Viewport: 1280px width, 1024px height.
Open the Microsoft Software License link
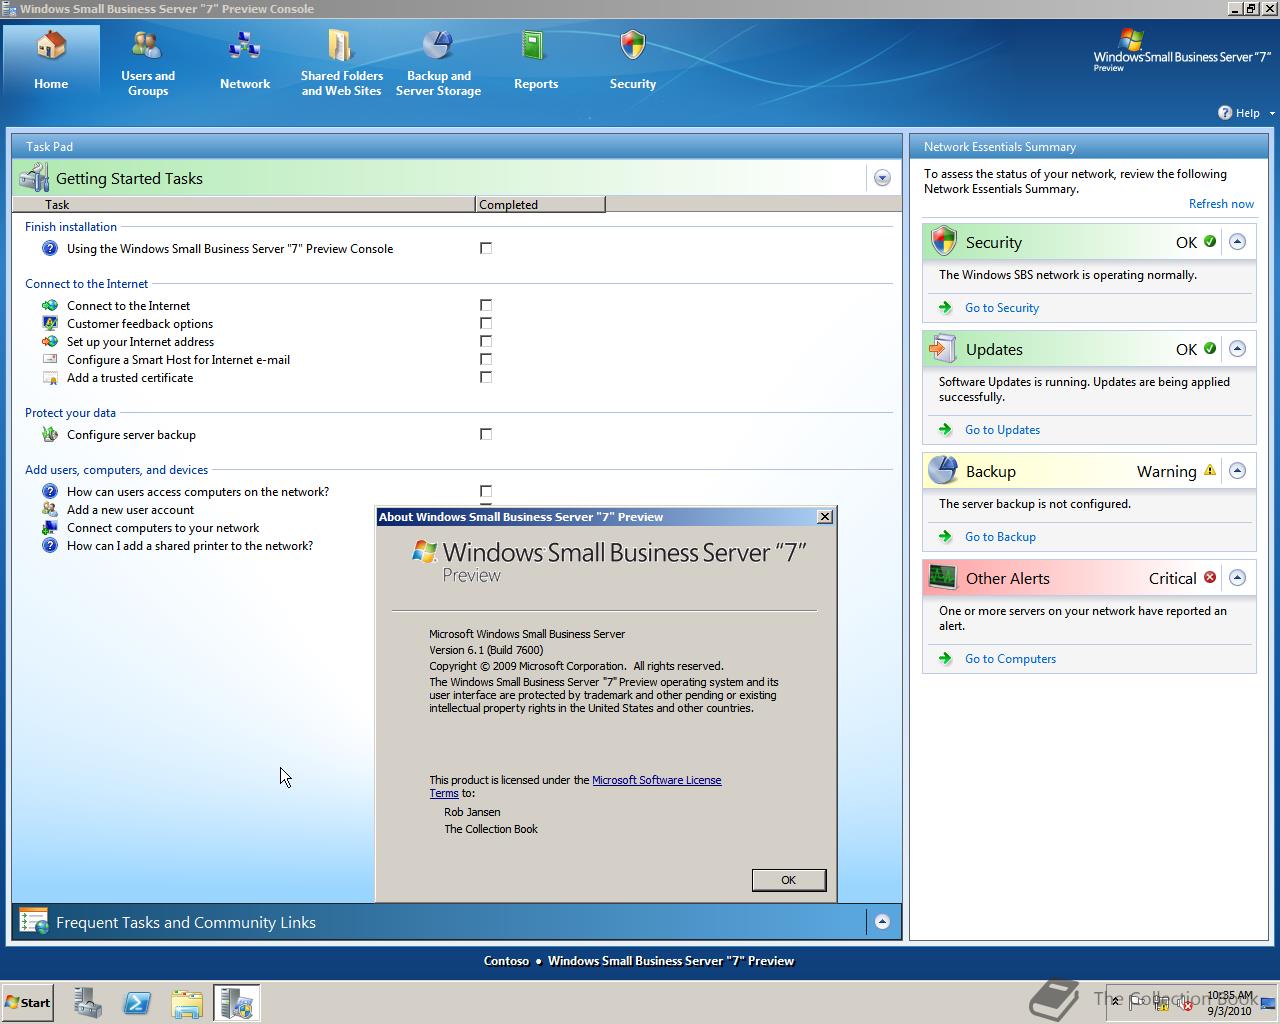click(x=656, y=780)
